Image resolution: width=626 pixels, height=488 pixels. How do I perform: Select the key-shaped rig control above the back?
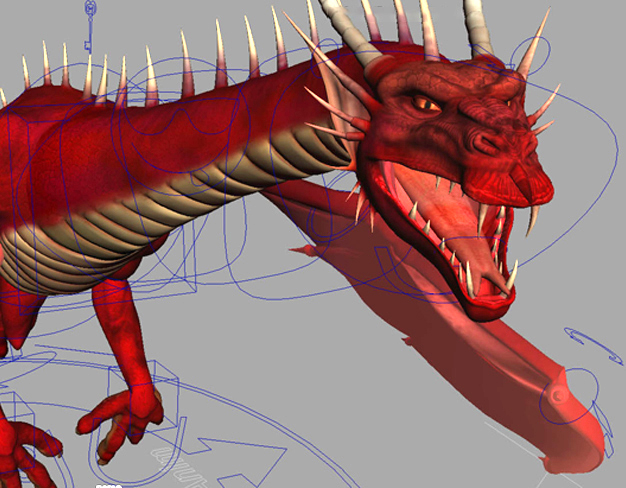pos(90,27)
